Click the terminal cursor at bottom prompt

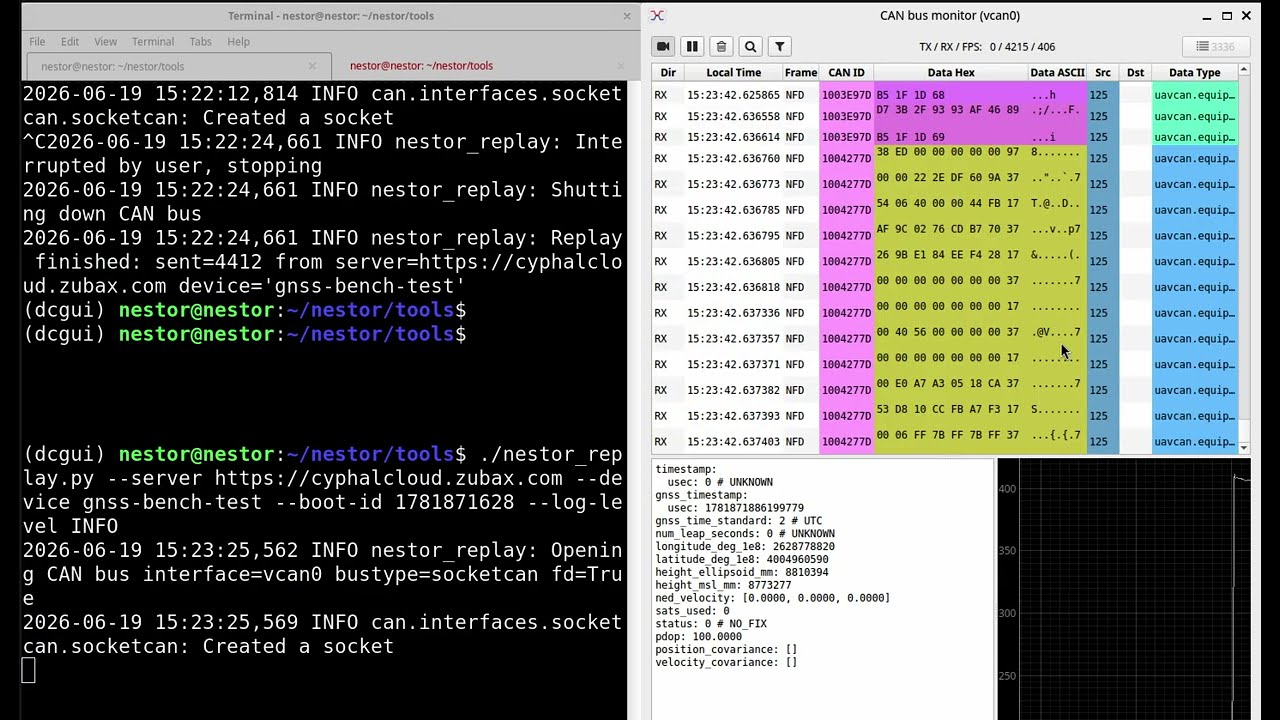point(29,671)
